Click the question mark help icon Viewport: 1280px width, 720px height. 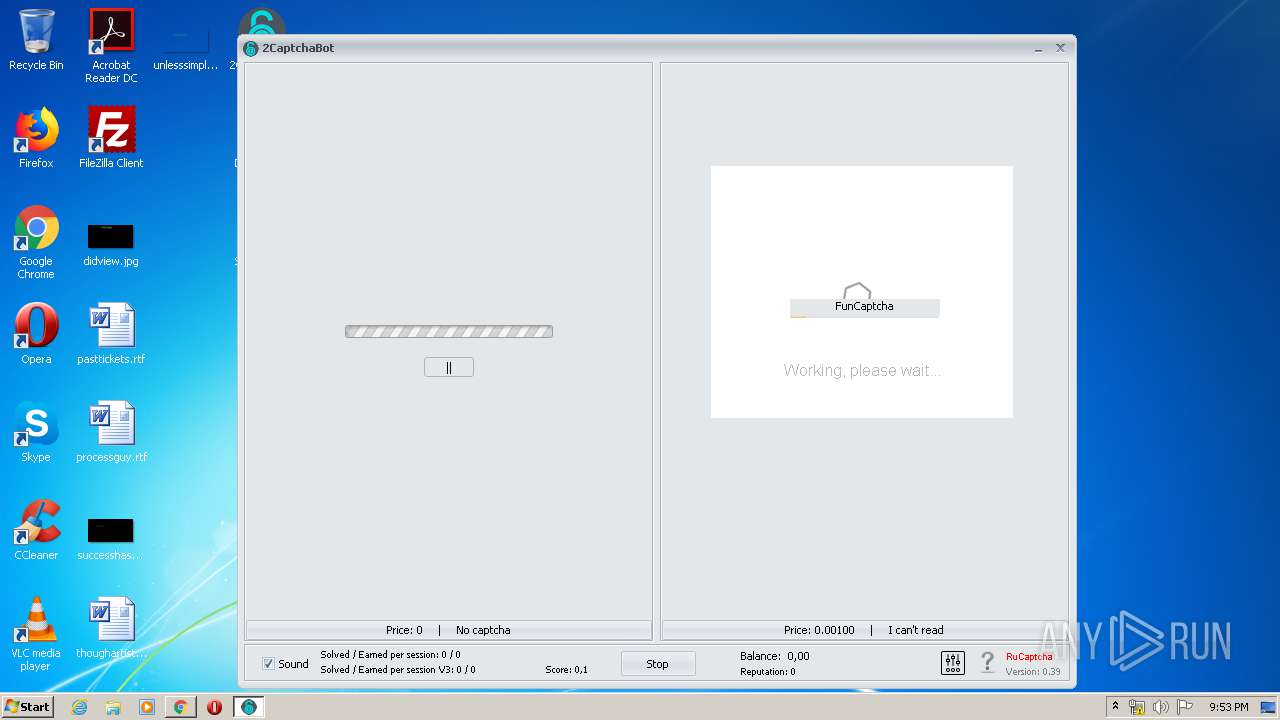pyautogui.click(x=987, y=662)
